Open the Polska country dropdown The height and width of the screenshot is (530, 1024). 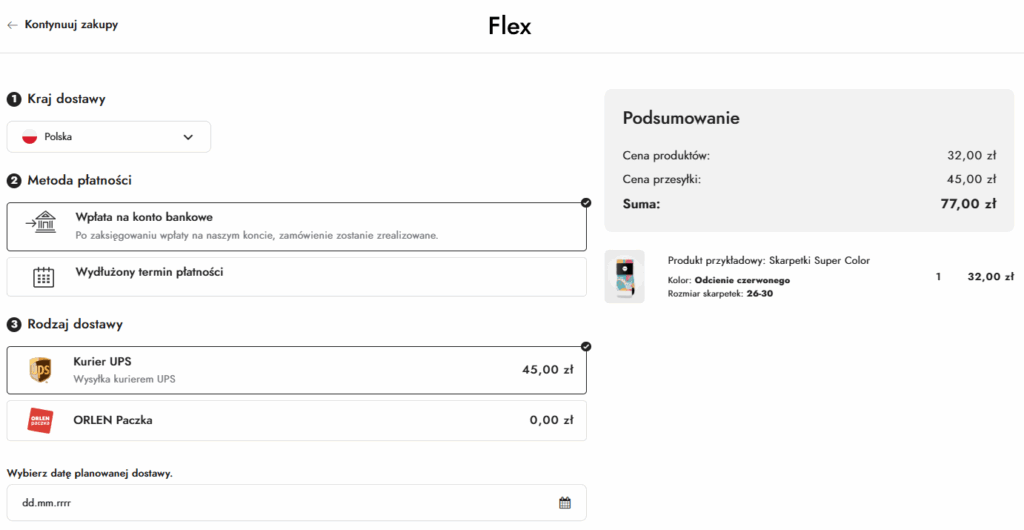click(109, 137)
